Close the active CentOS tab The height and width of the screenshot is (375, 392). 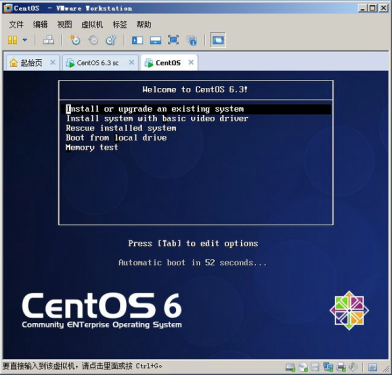(x=191, y=62)
